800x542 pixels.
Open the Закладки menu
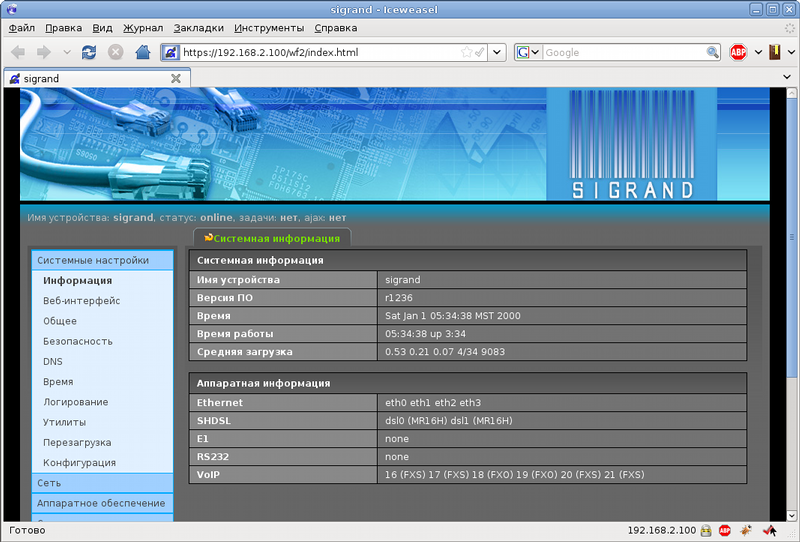[x=198, y=28]
